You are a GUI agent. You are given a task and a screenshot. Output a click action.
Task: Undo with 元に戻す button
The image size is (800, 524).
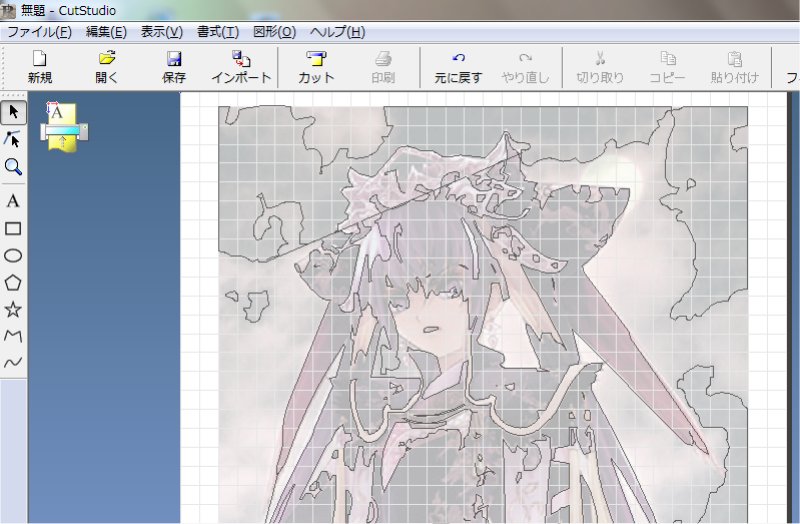click(x=458, y=67)
